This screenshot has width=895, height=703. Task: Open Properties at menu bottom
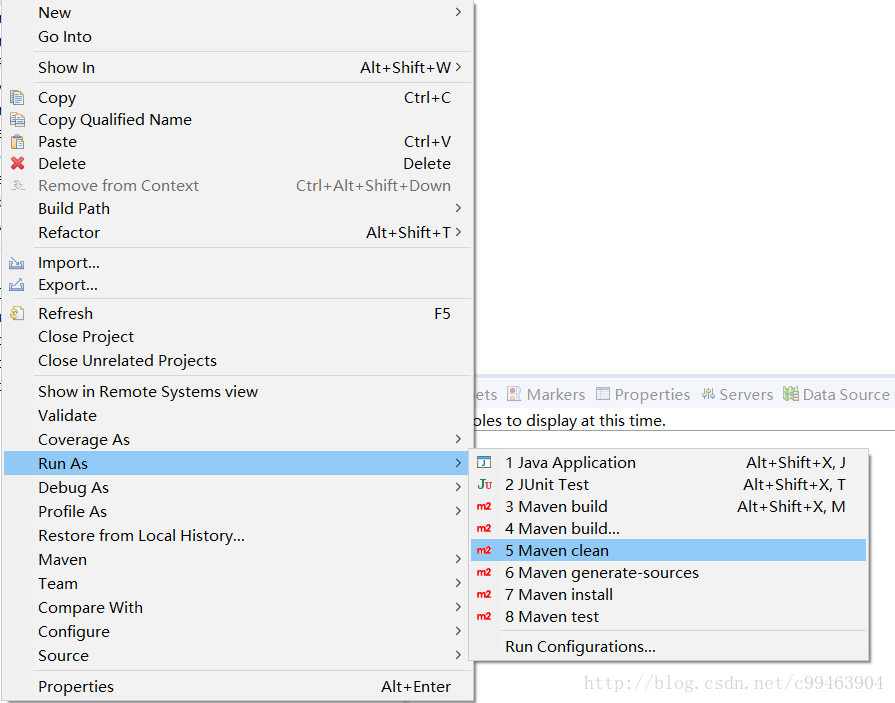(237, 686)
